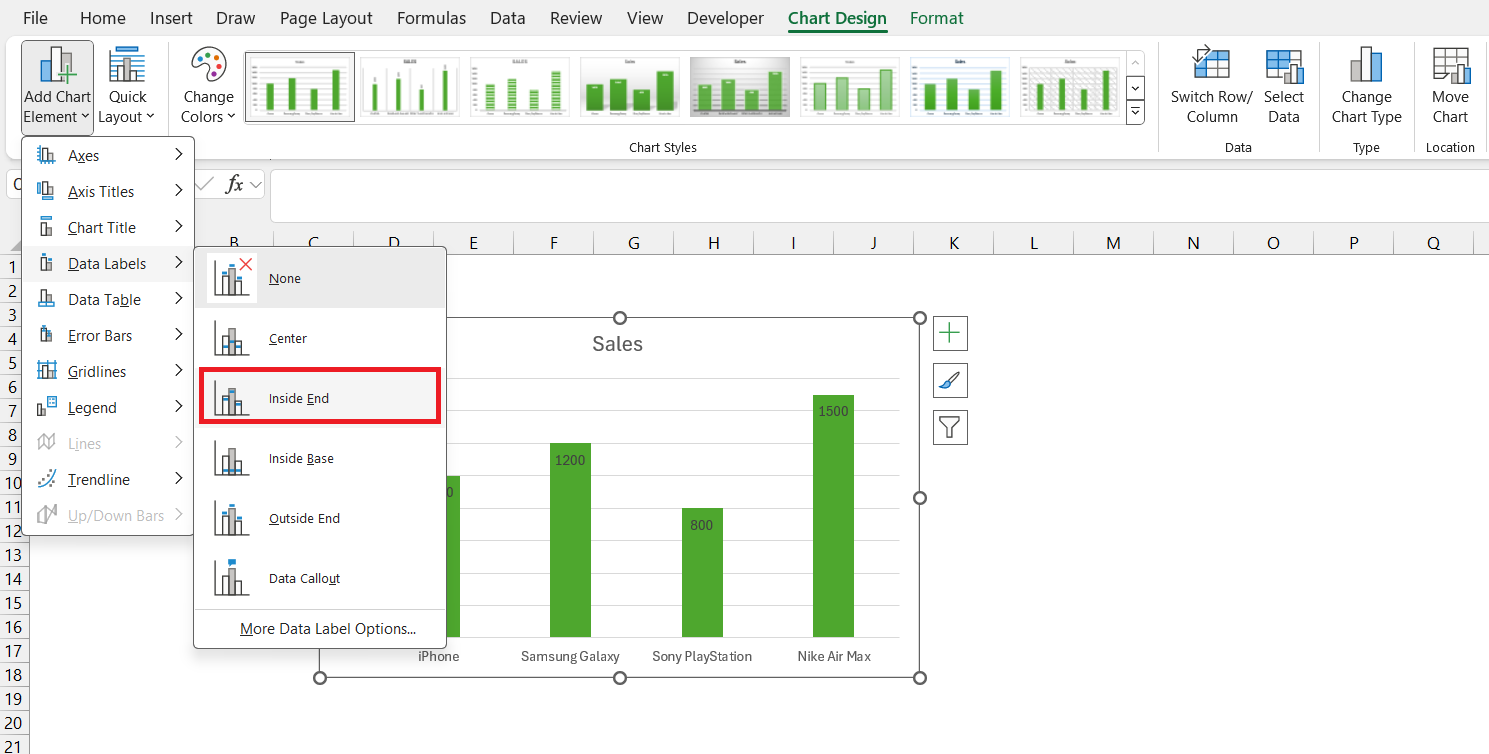Click the Trendline icon in the menu

(x=46, y=479)
